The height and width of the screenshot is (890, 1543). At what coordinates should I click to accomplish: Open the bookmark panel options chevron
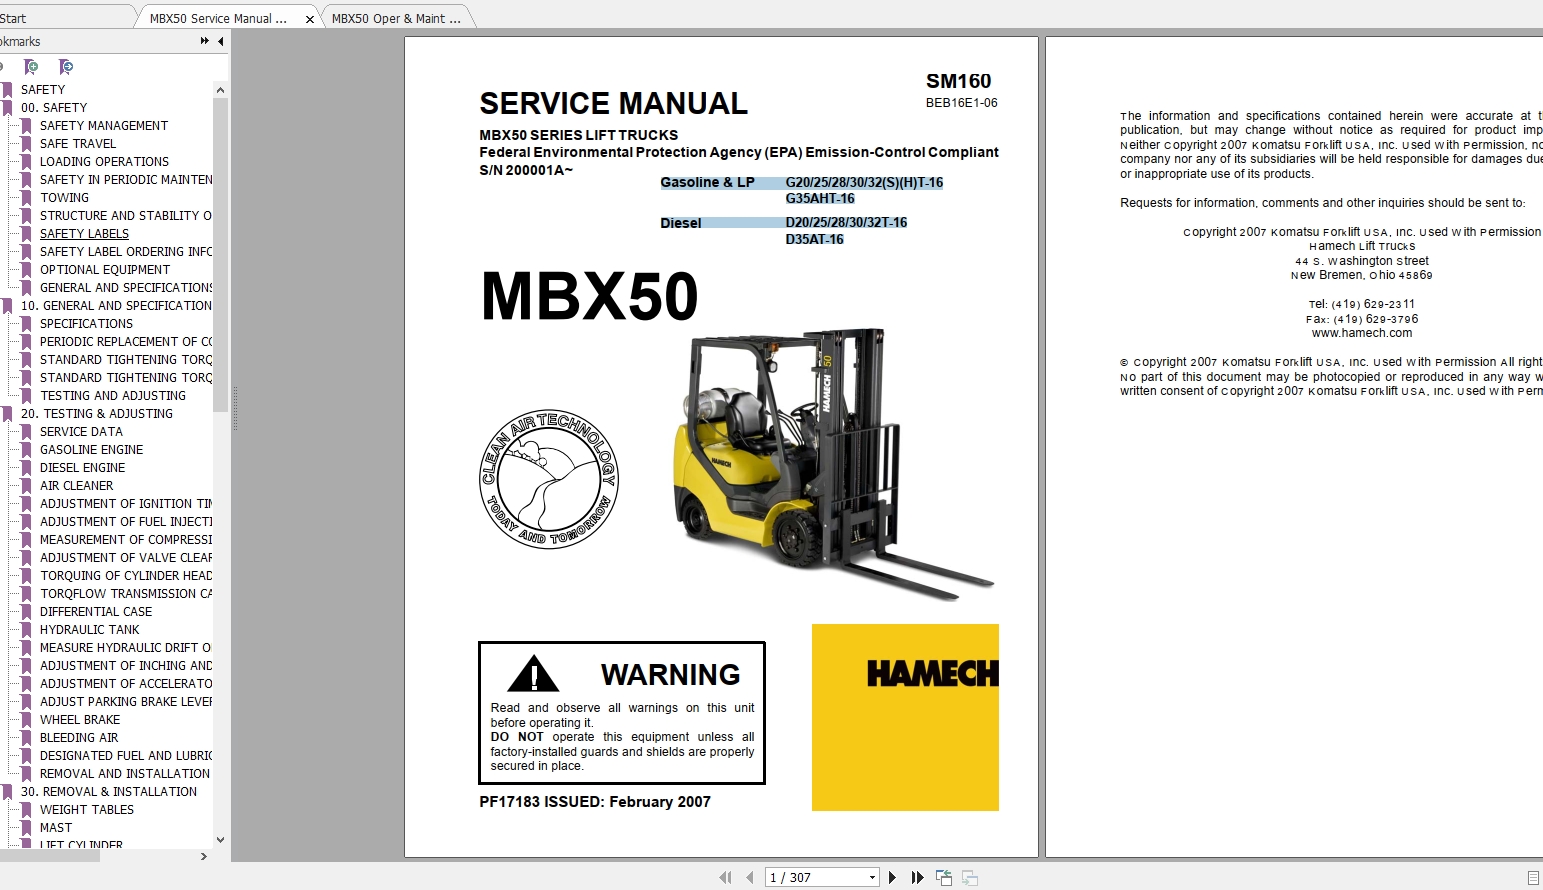click(203, 41)
